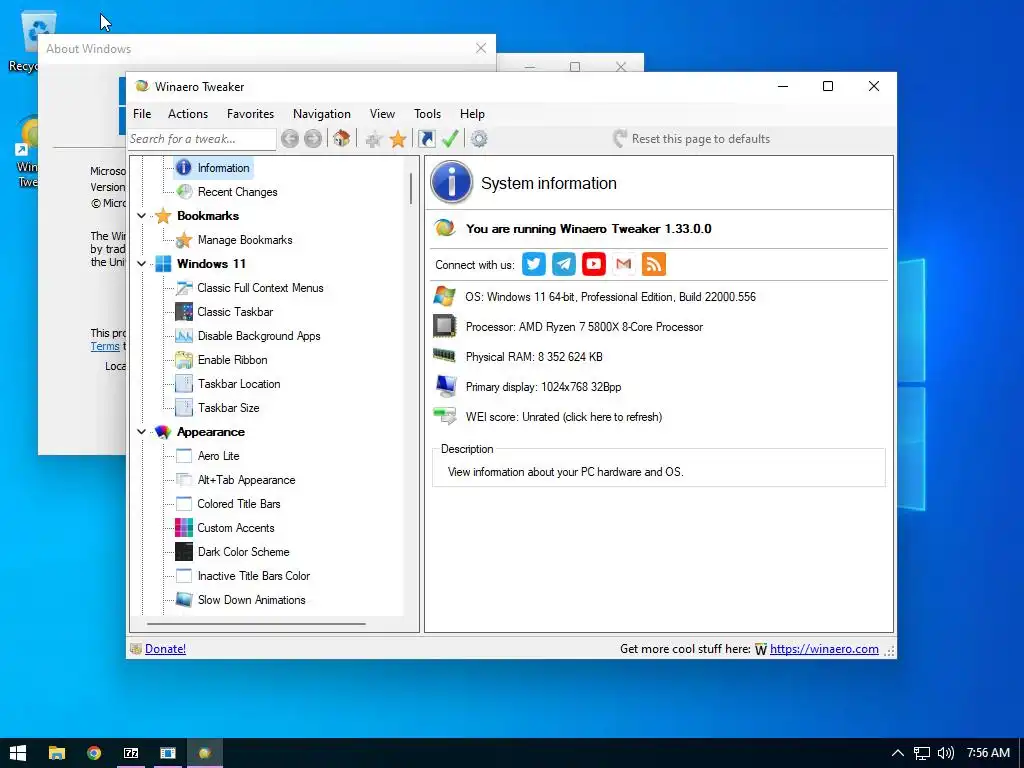The width and height of the screenshot is (1024, 768).
Task: Click the Terms link in About Windows
Action: tap(105, 346)
